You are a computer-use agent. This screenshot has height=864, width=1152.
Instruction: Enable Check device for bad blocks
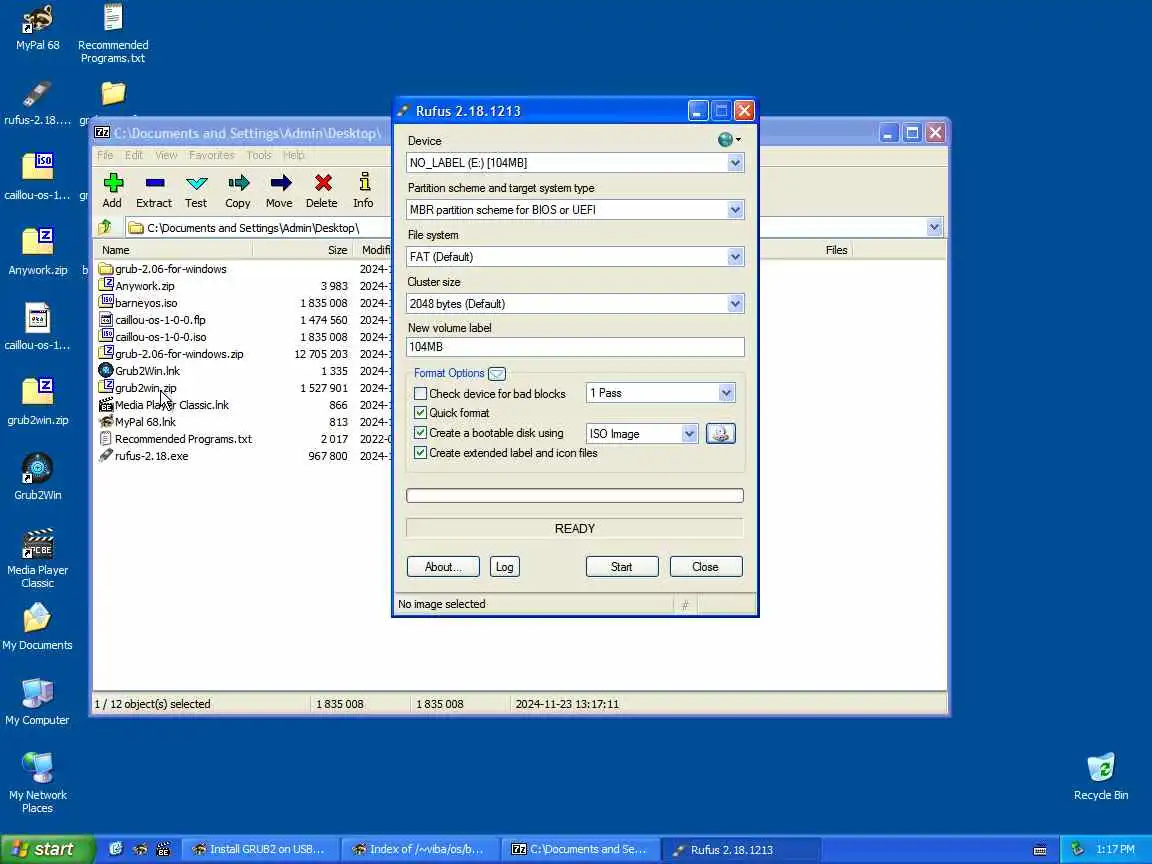[x=420, y=394]
